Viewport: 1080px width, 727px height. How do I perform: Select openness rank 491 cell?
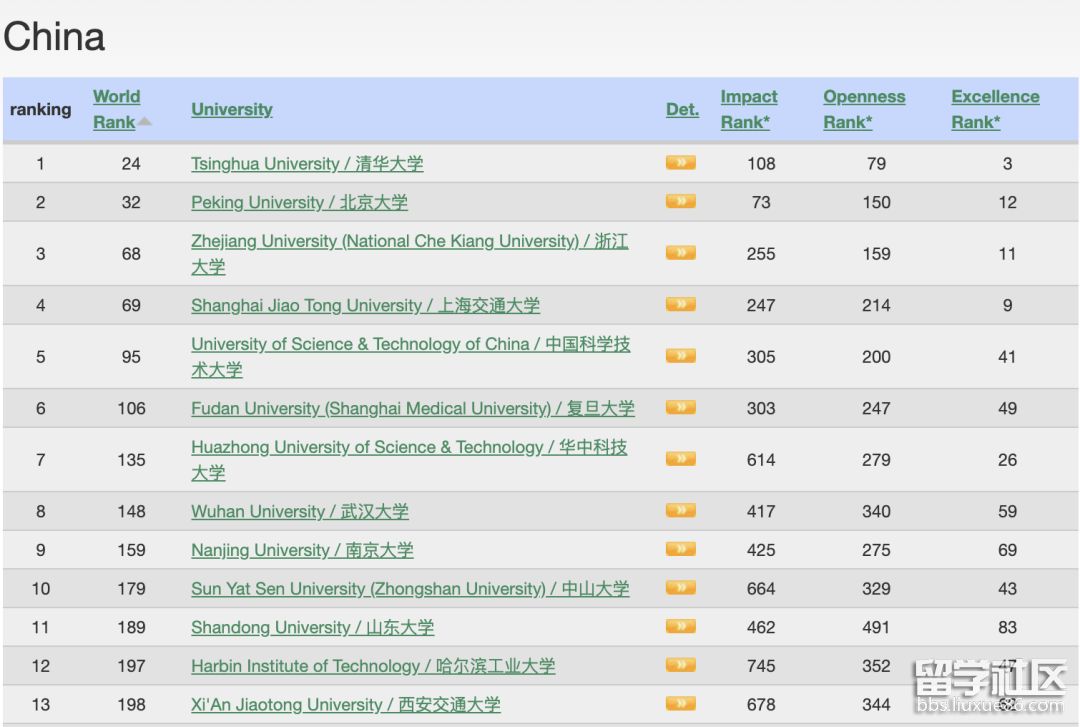click(876, 627)
